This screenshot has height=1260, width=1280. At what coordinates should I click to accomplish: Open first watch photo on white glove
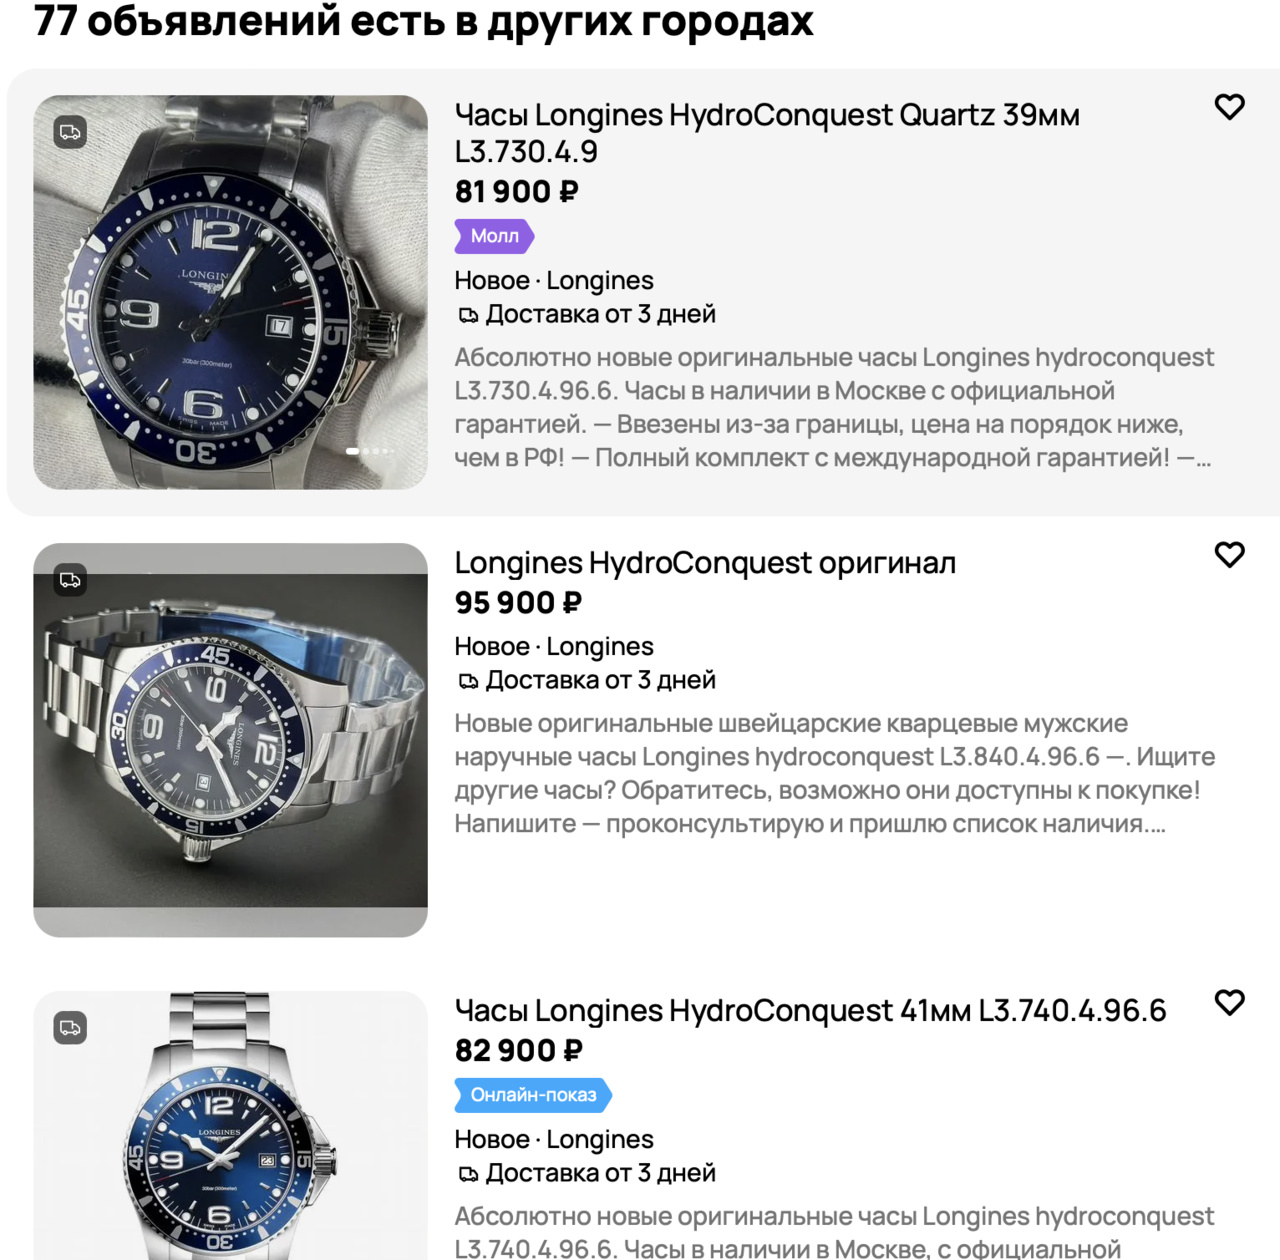click(x=231, y=292)
